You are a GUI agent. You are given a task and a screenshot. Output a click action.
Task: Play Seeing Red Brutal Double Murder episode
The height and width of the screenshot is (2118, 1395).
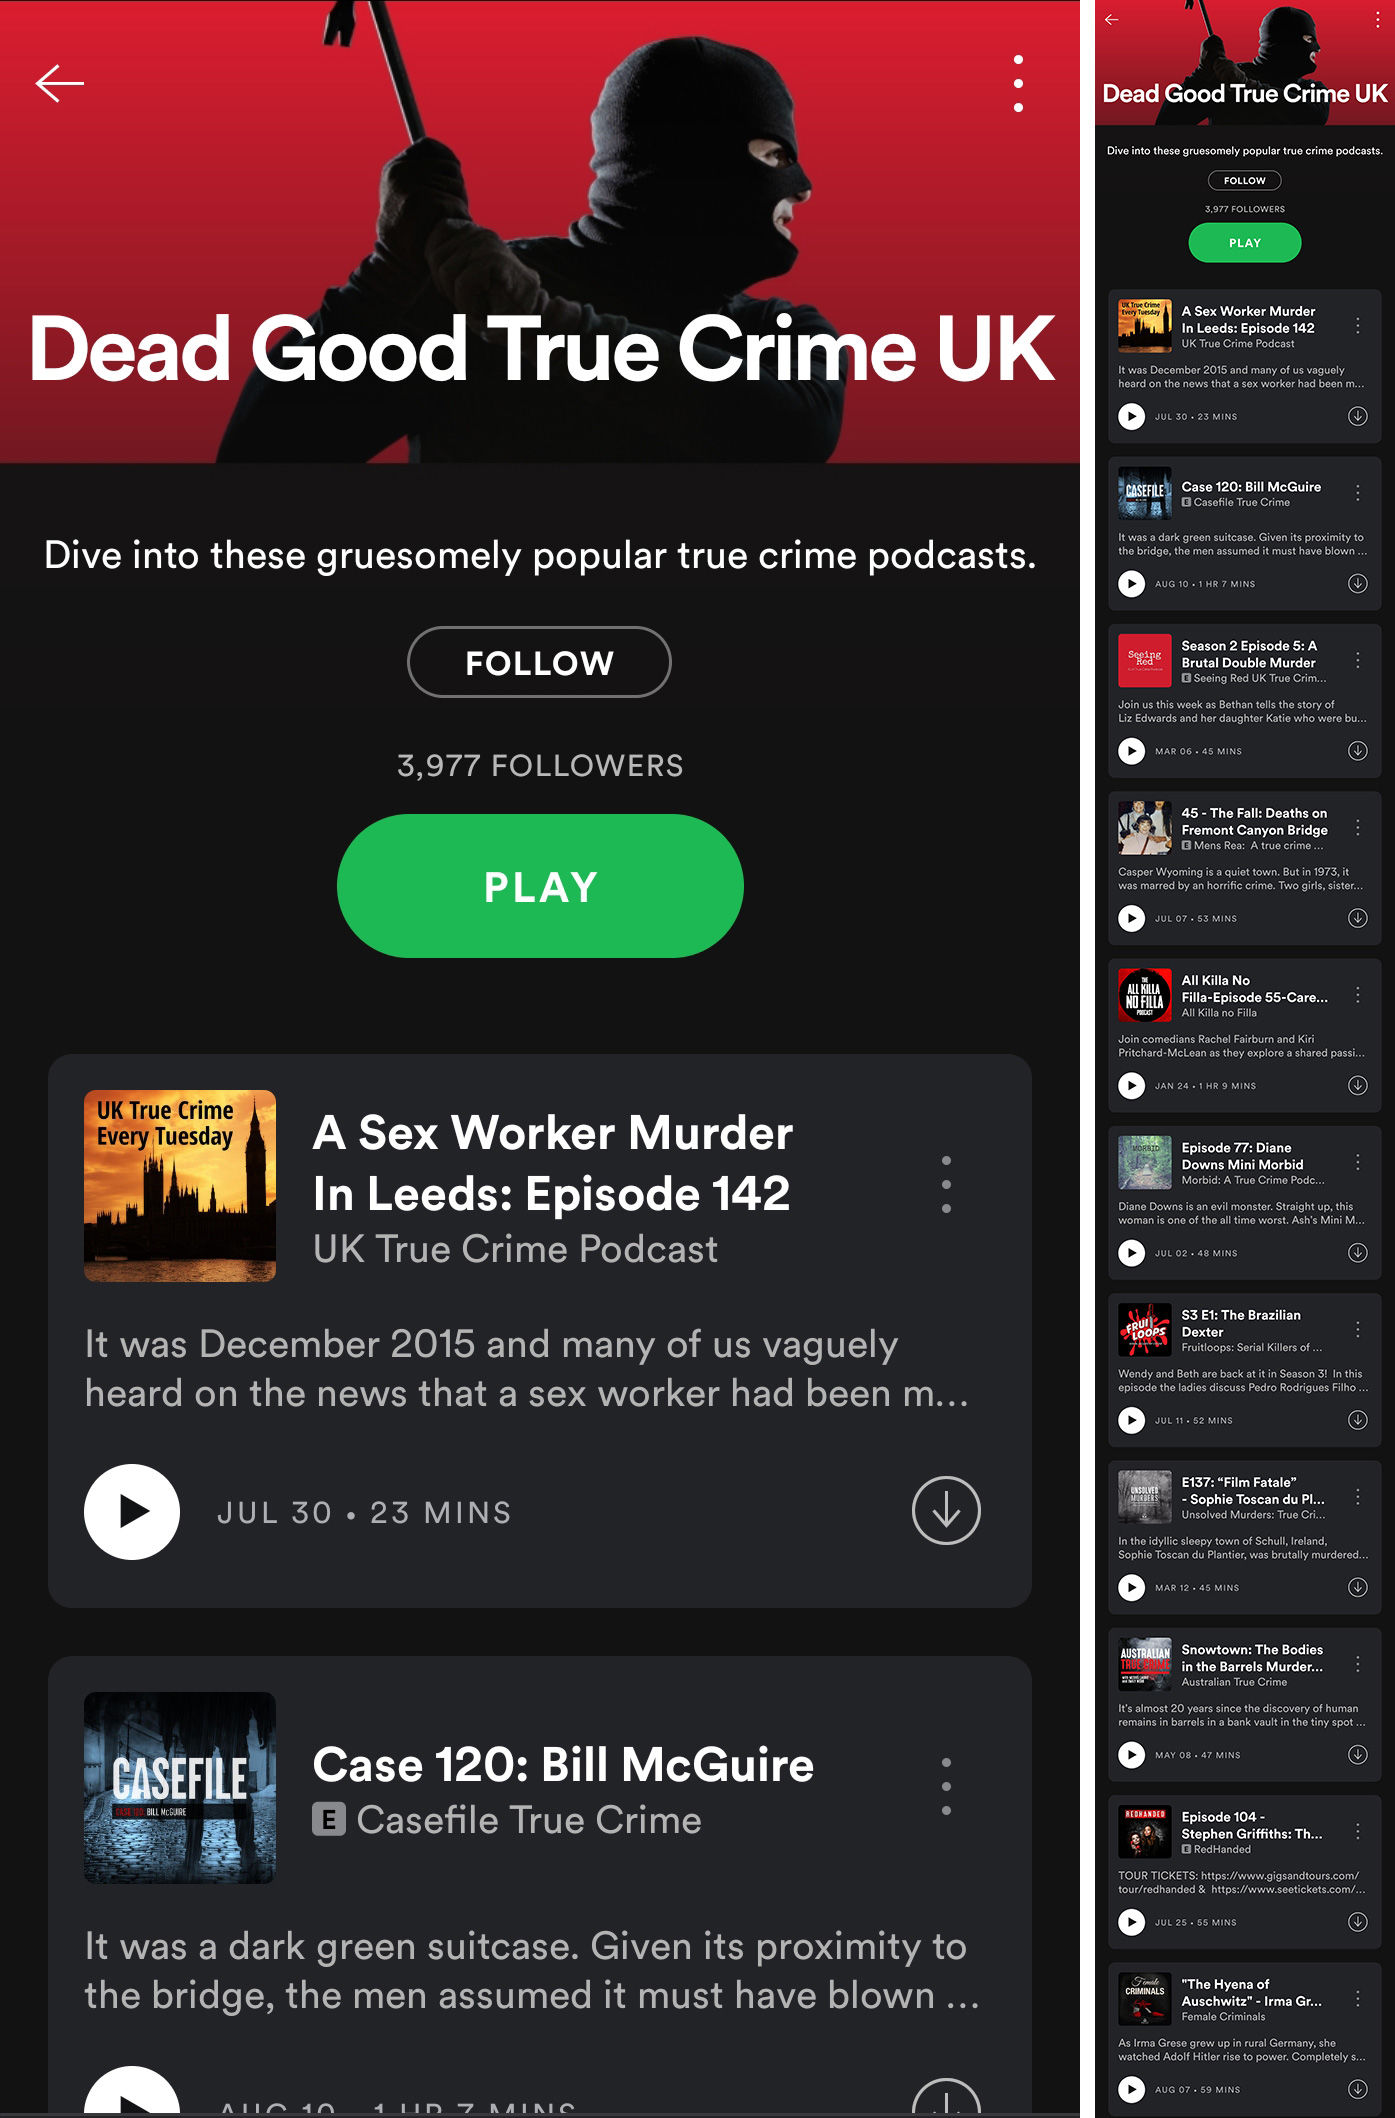point(1131,751)
